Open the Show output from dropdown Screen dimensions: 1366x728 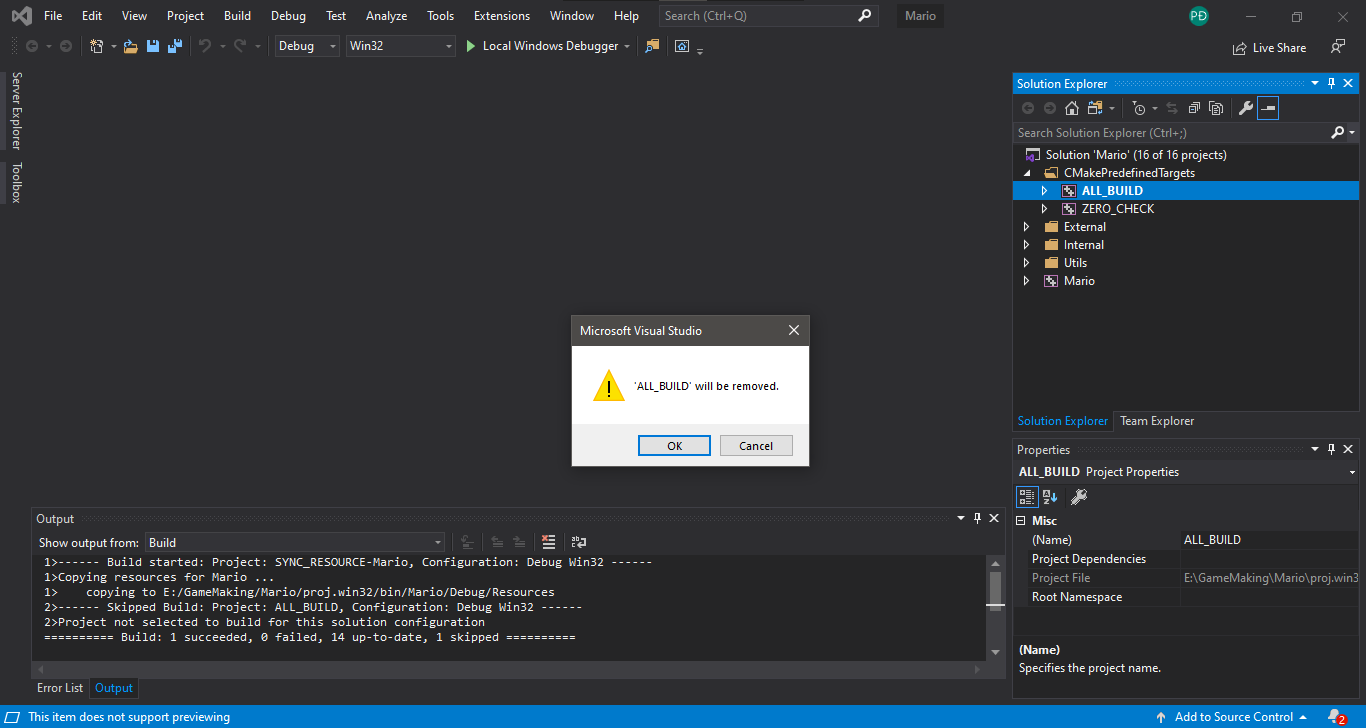tap(295, 542)
